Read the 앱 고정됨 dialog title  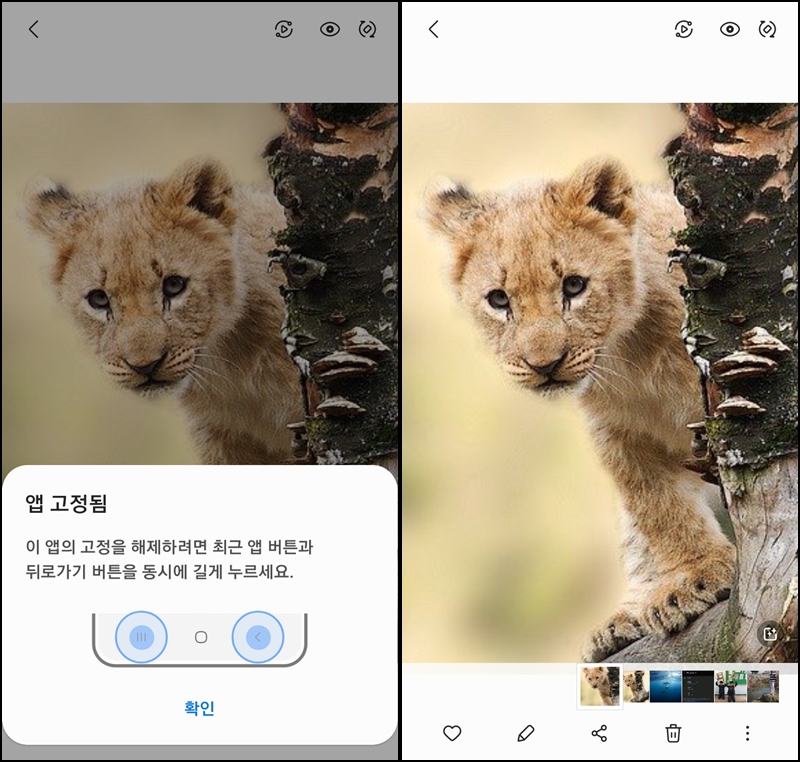coord(66,504)
